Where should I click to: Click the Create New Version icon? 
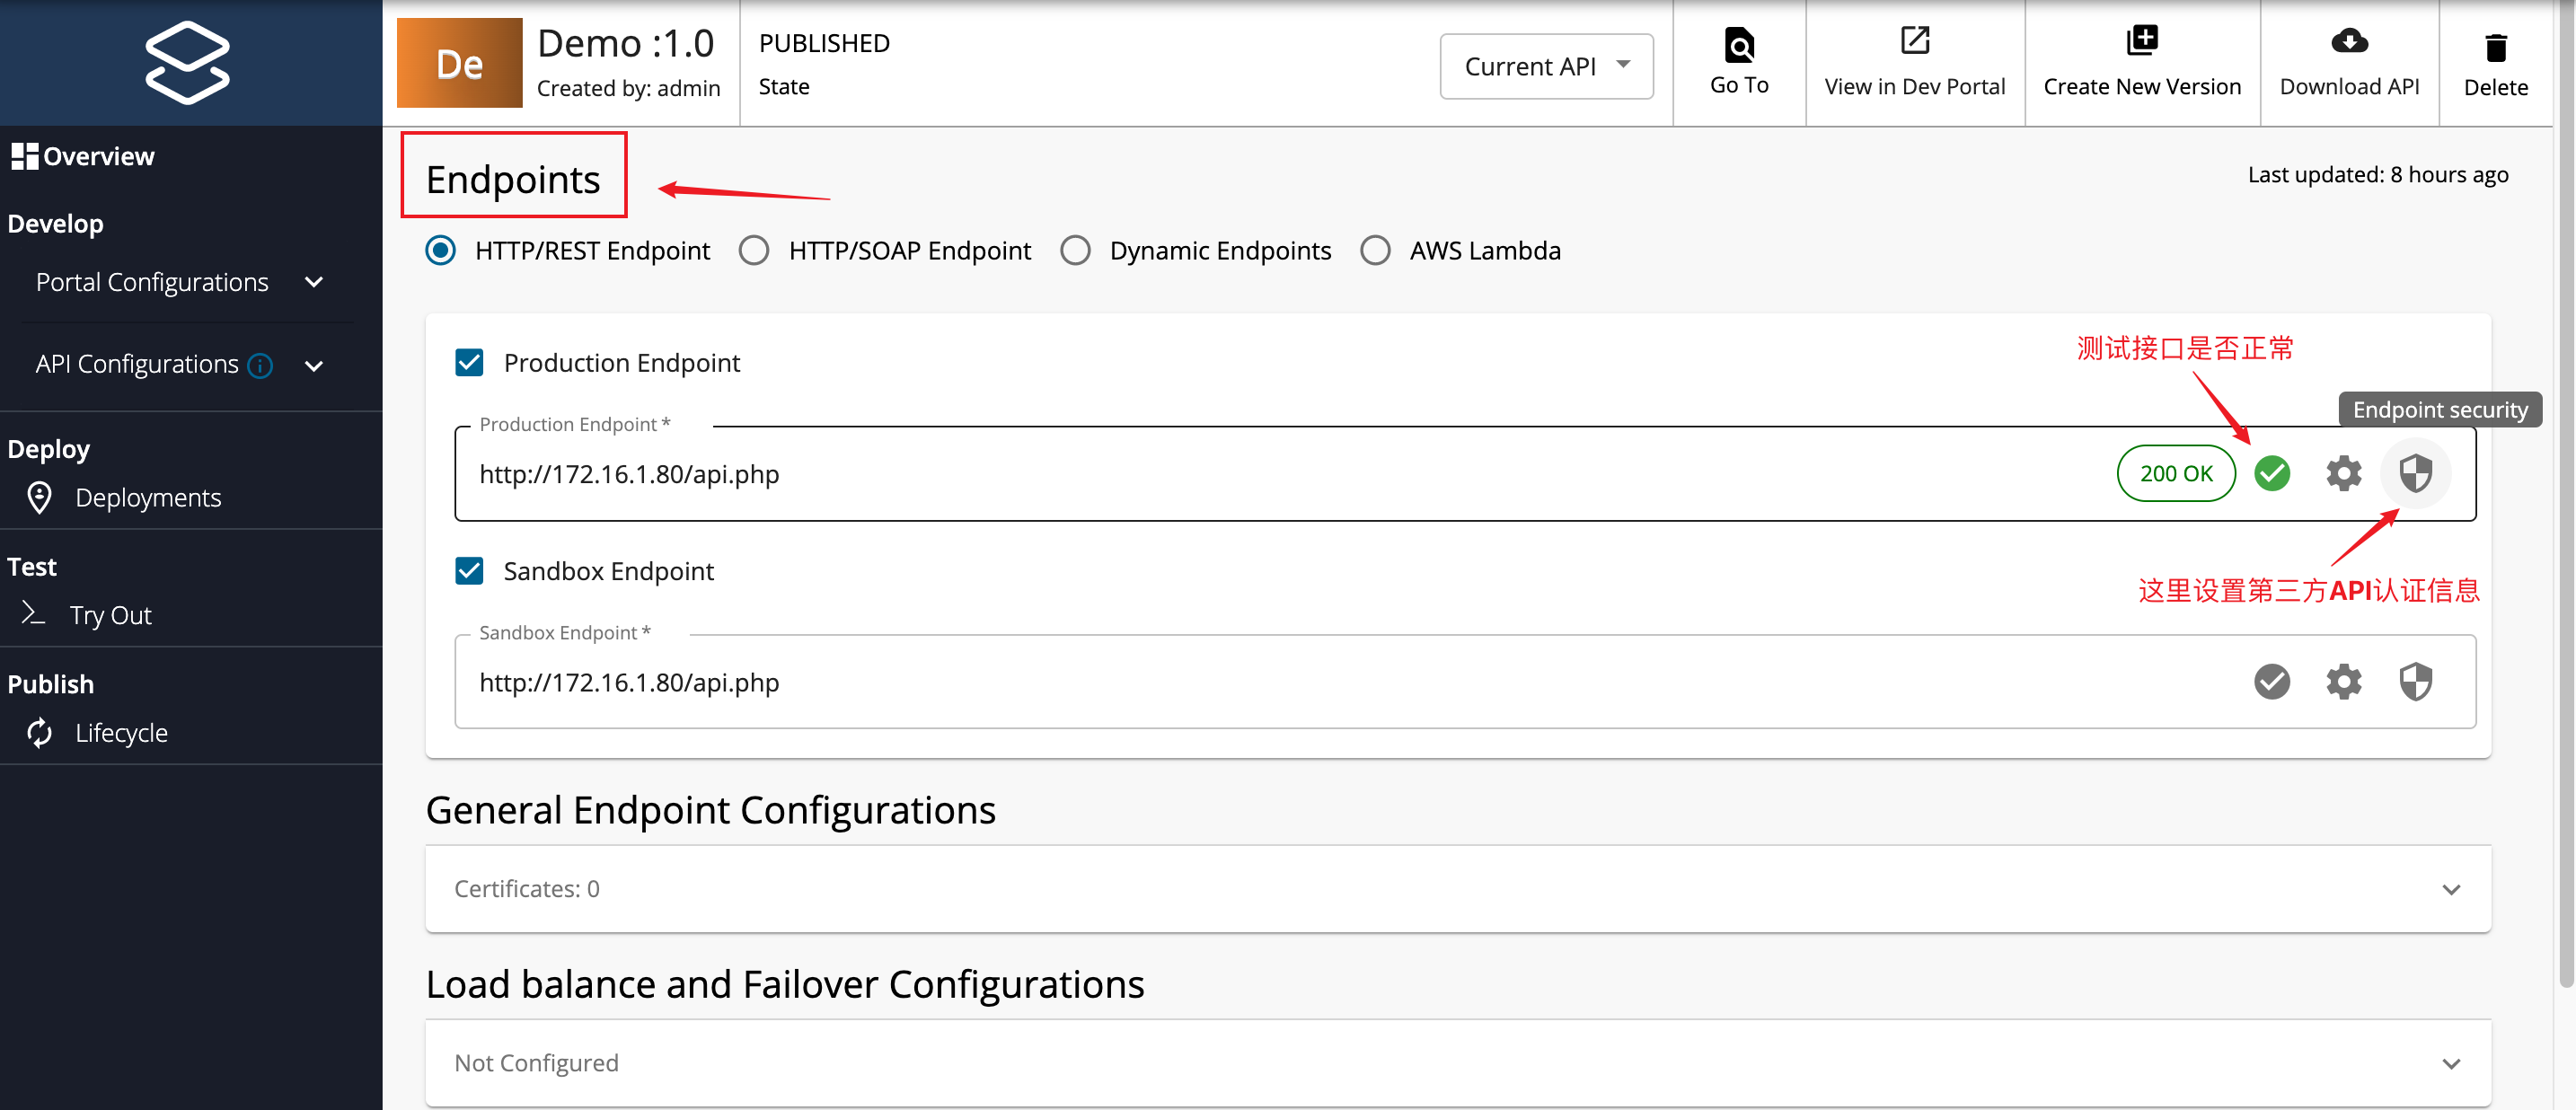click(2142, 40)
